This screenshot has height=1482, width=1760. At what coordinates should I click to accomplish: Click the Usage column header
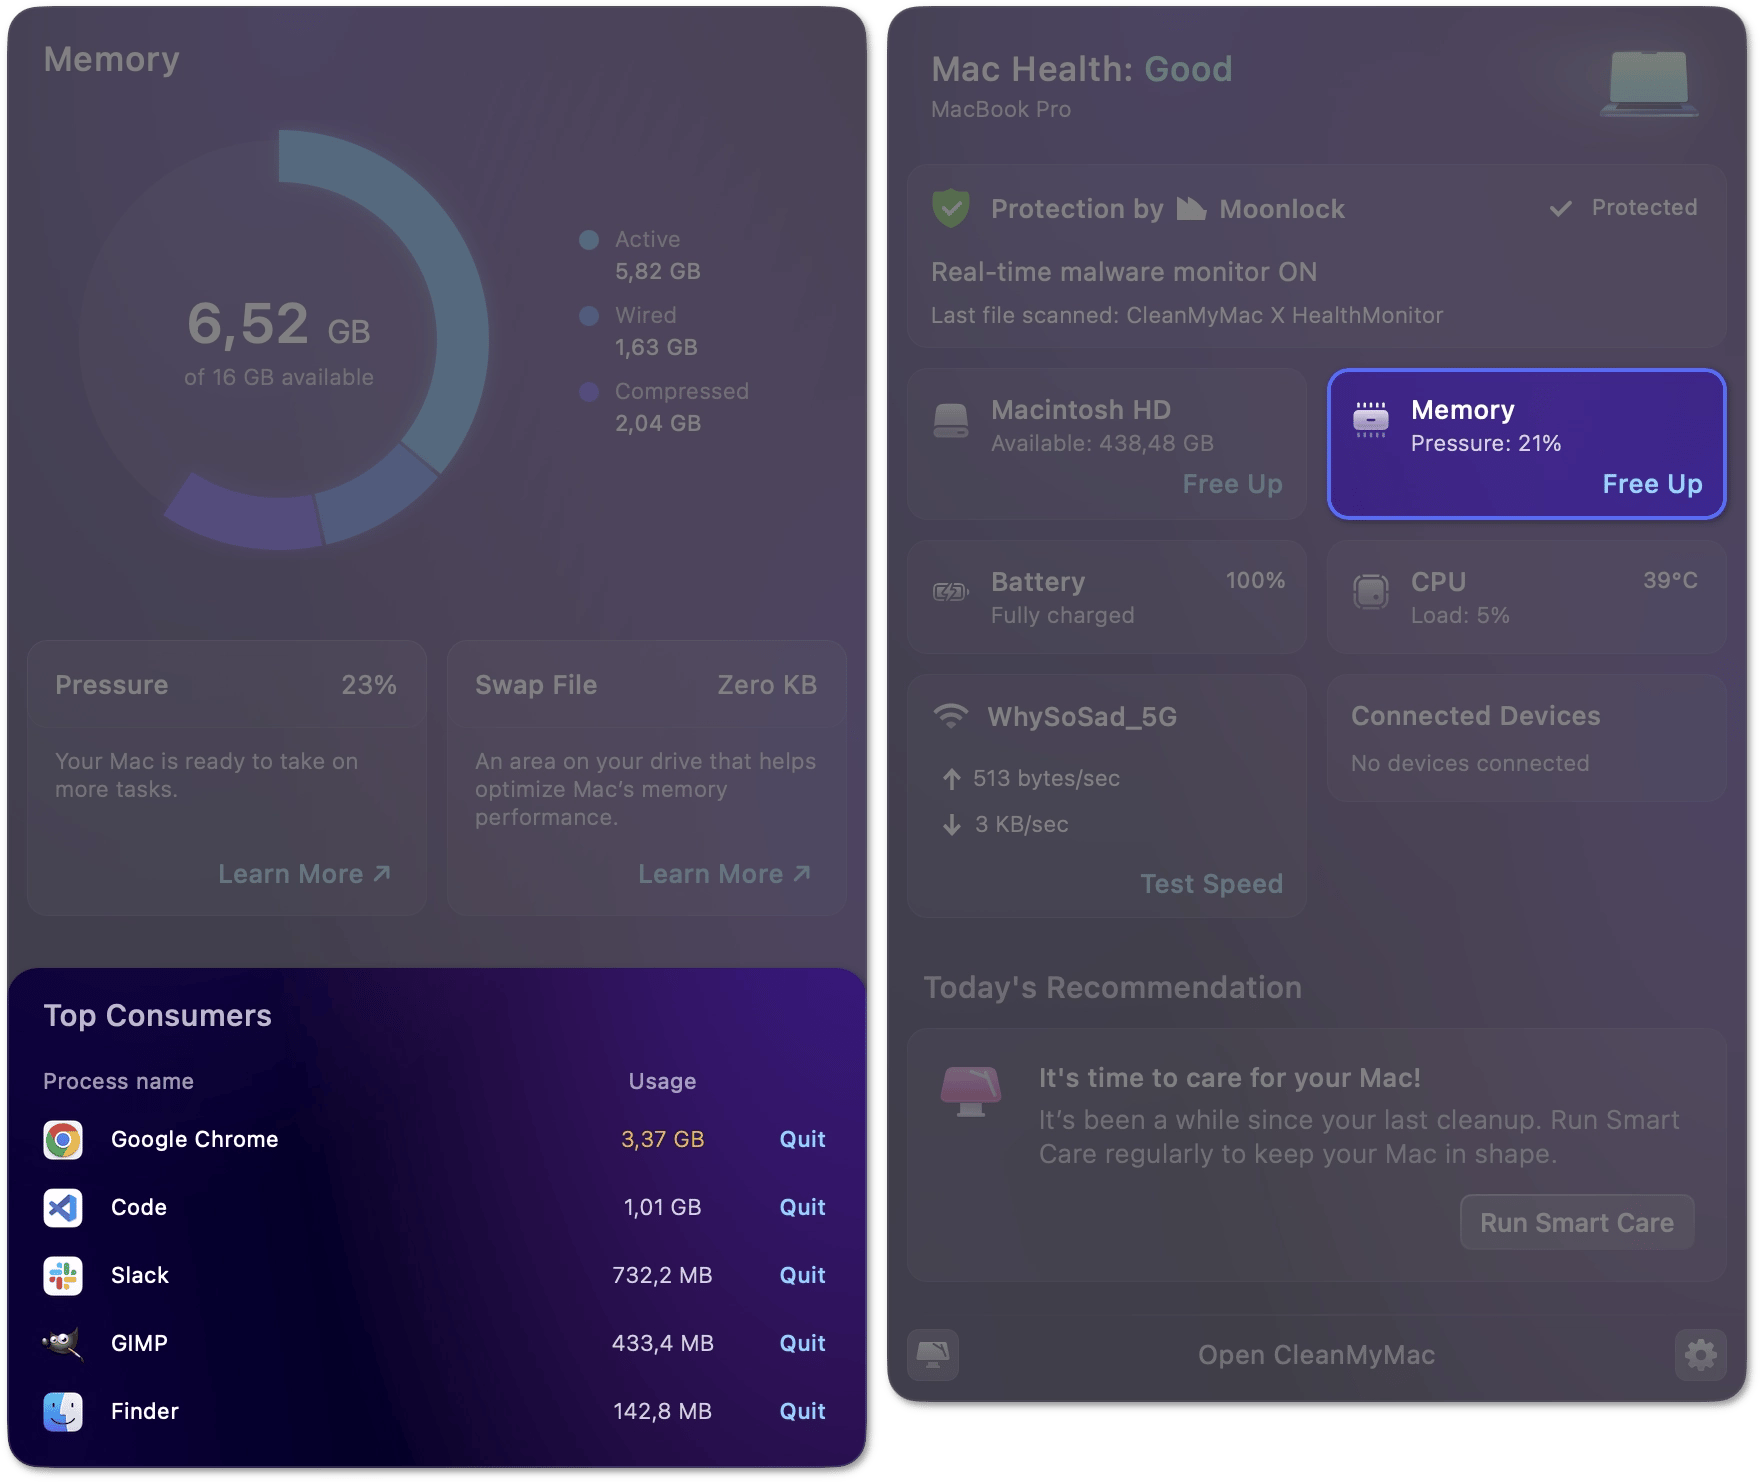coord(662,1081)
